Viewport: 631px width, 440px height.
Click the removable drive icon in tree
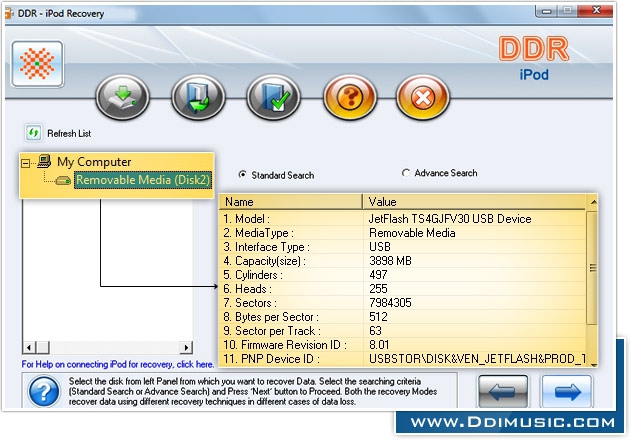tap(63, 180)
